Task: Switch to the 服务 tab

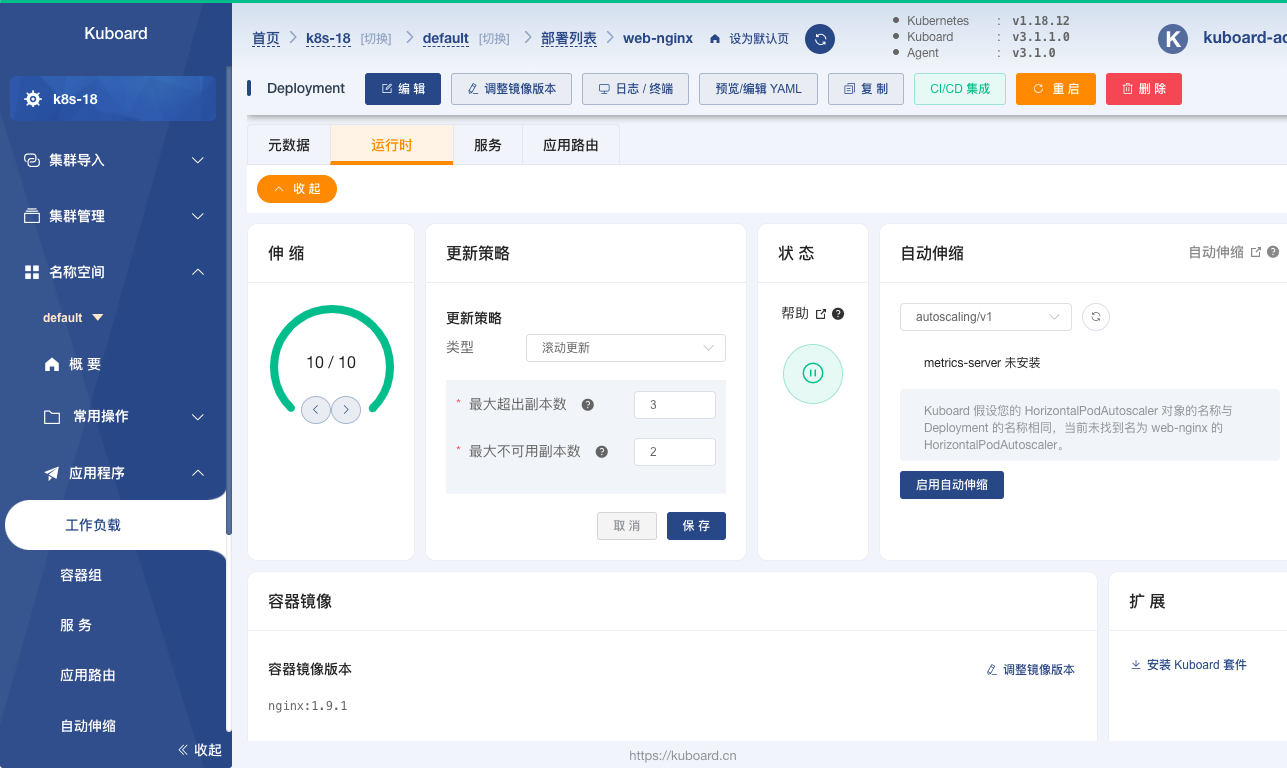Action: (488, 145)
